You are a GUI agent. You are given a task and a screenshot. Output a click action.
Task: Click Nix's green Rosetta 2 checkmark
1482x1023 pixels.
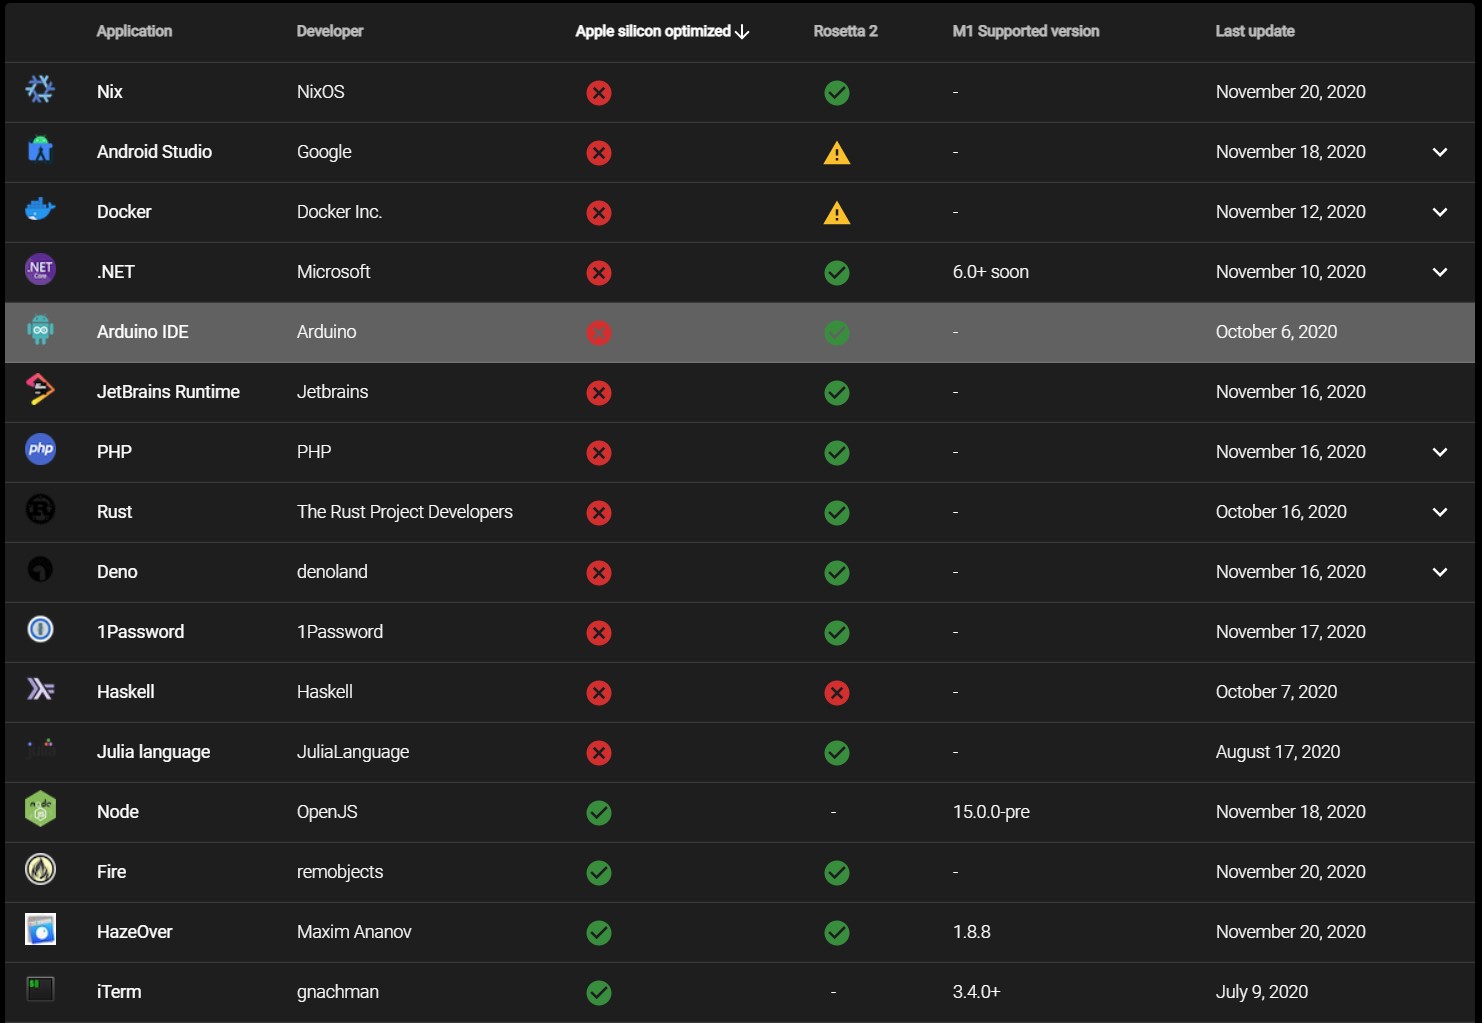[x=837, y=93]
